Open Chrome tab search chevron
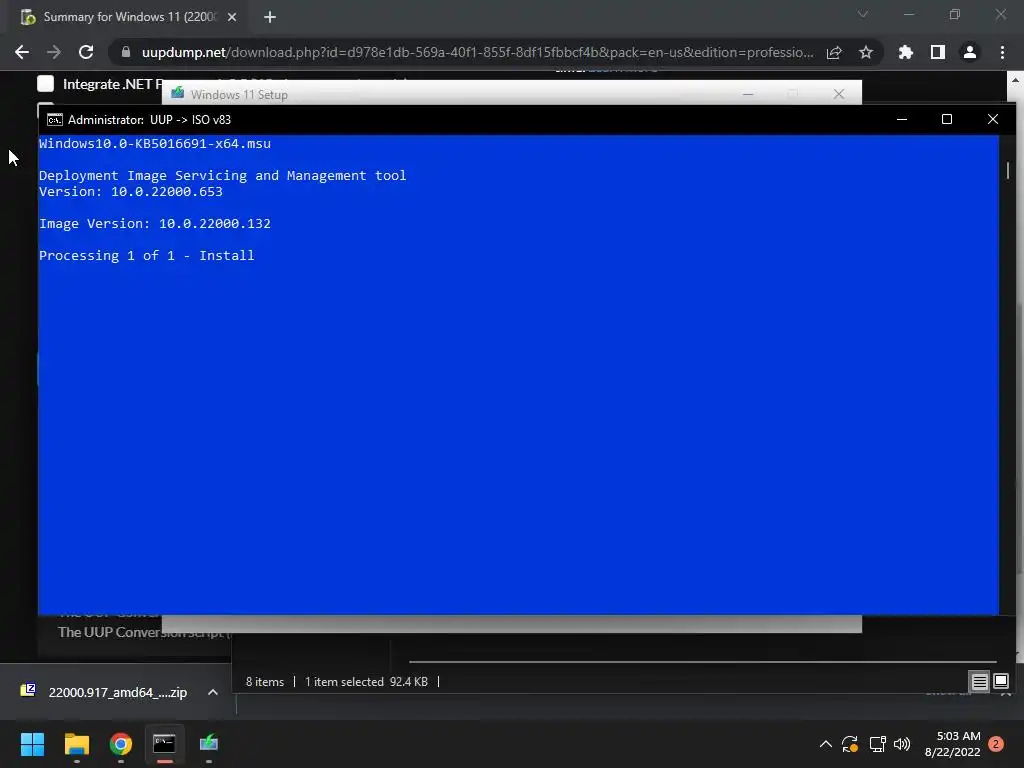Screen dimensions: 1024x768 pyautogui.click(x=863, y=14)
